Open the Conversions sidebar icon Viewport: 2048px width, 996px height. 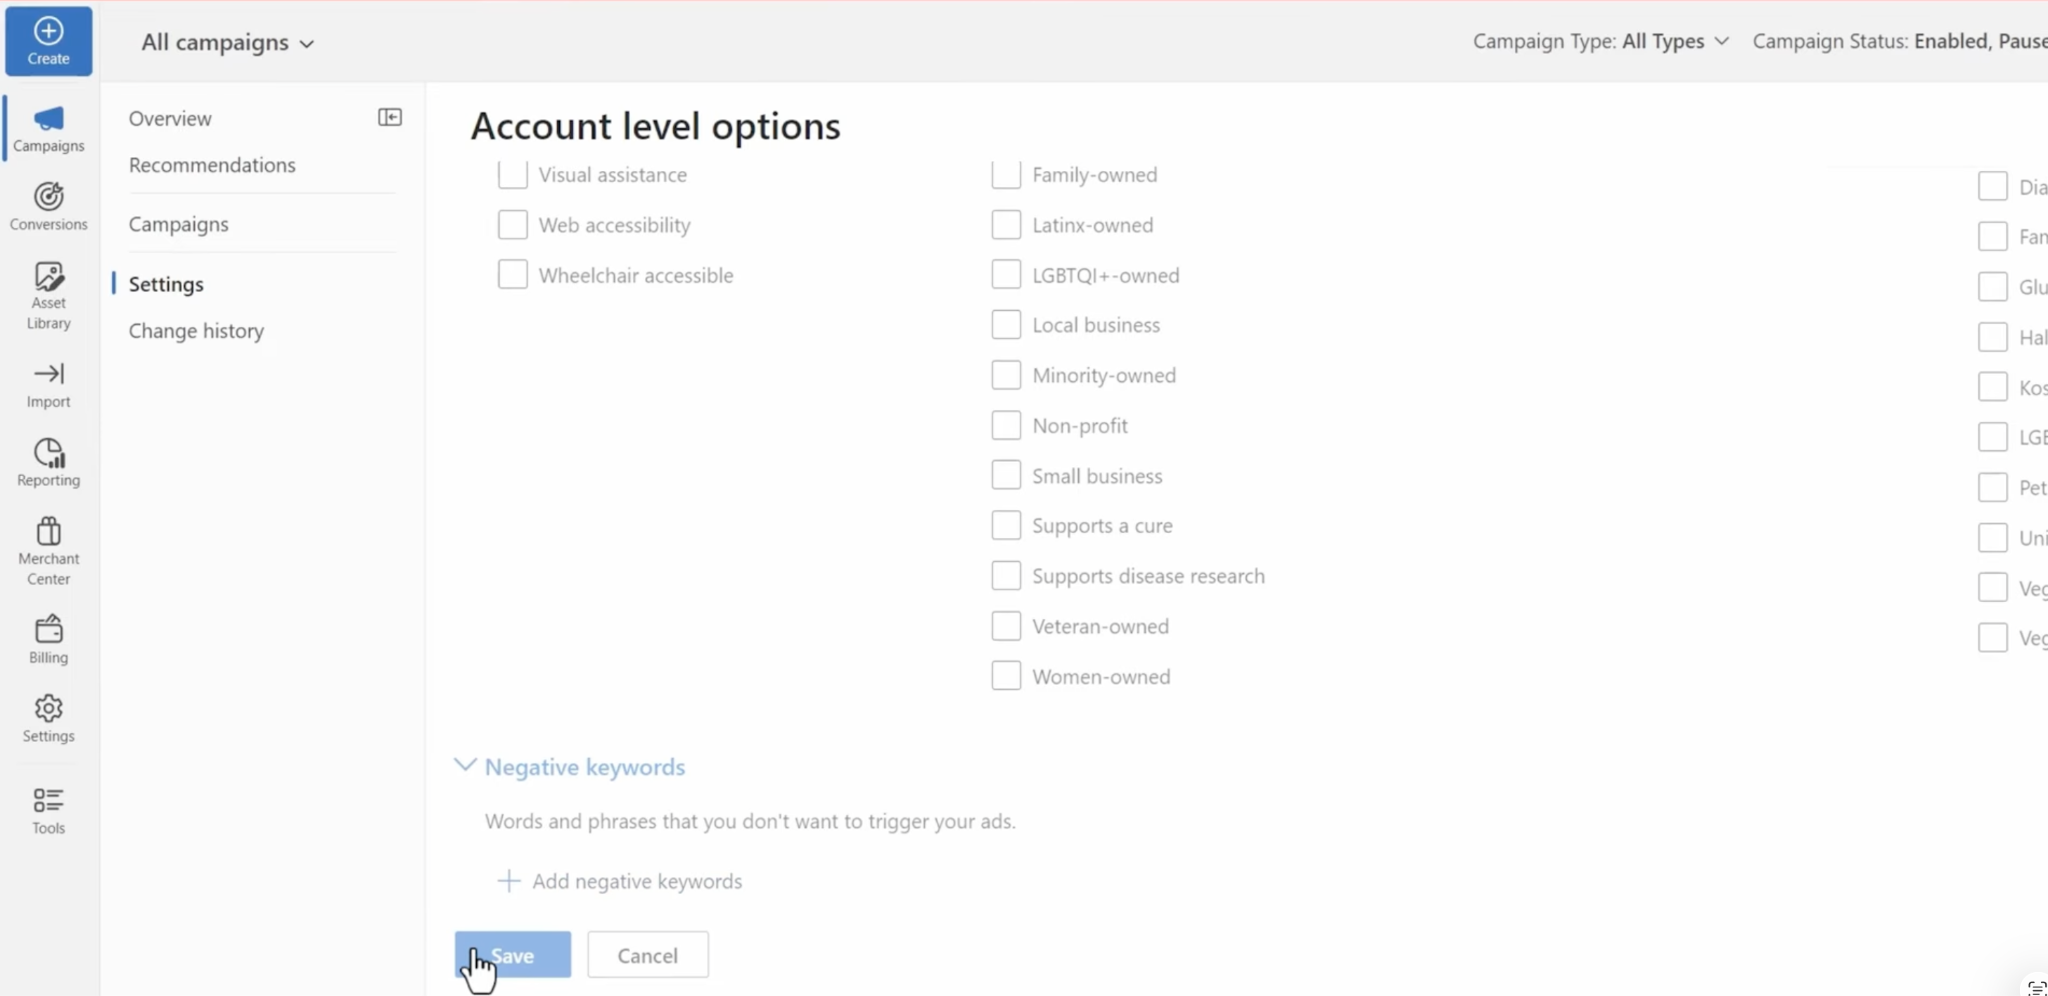(48, 206)
